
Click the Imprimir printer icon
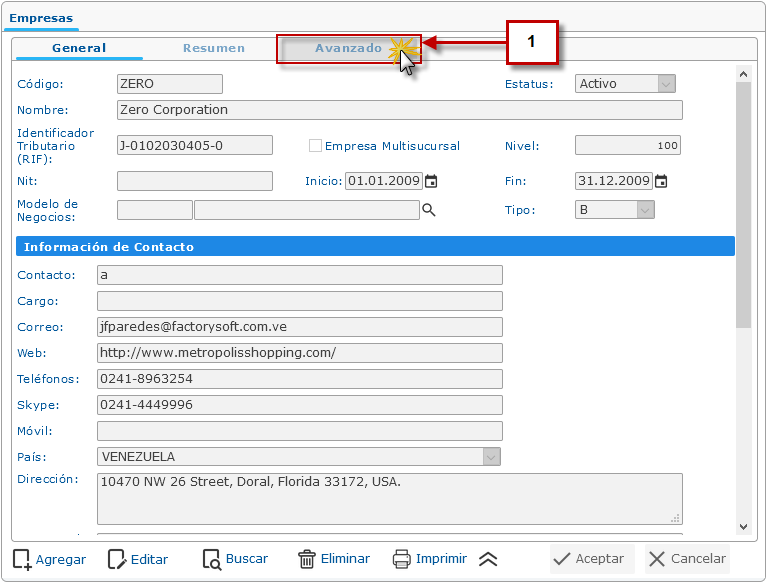[402, 559]
